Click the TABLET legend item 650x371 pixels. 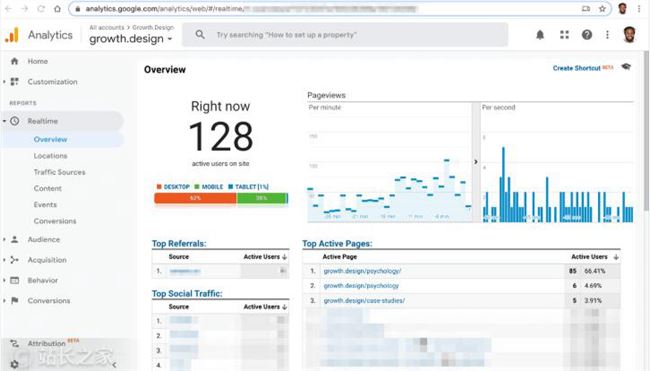[x=248, y=187]
